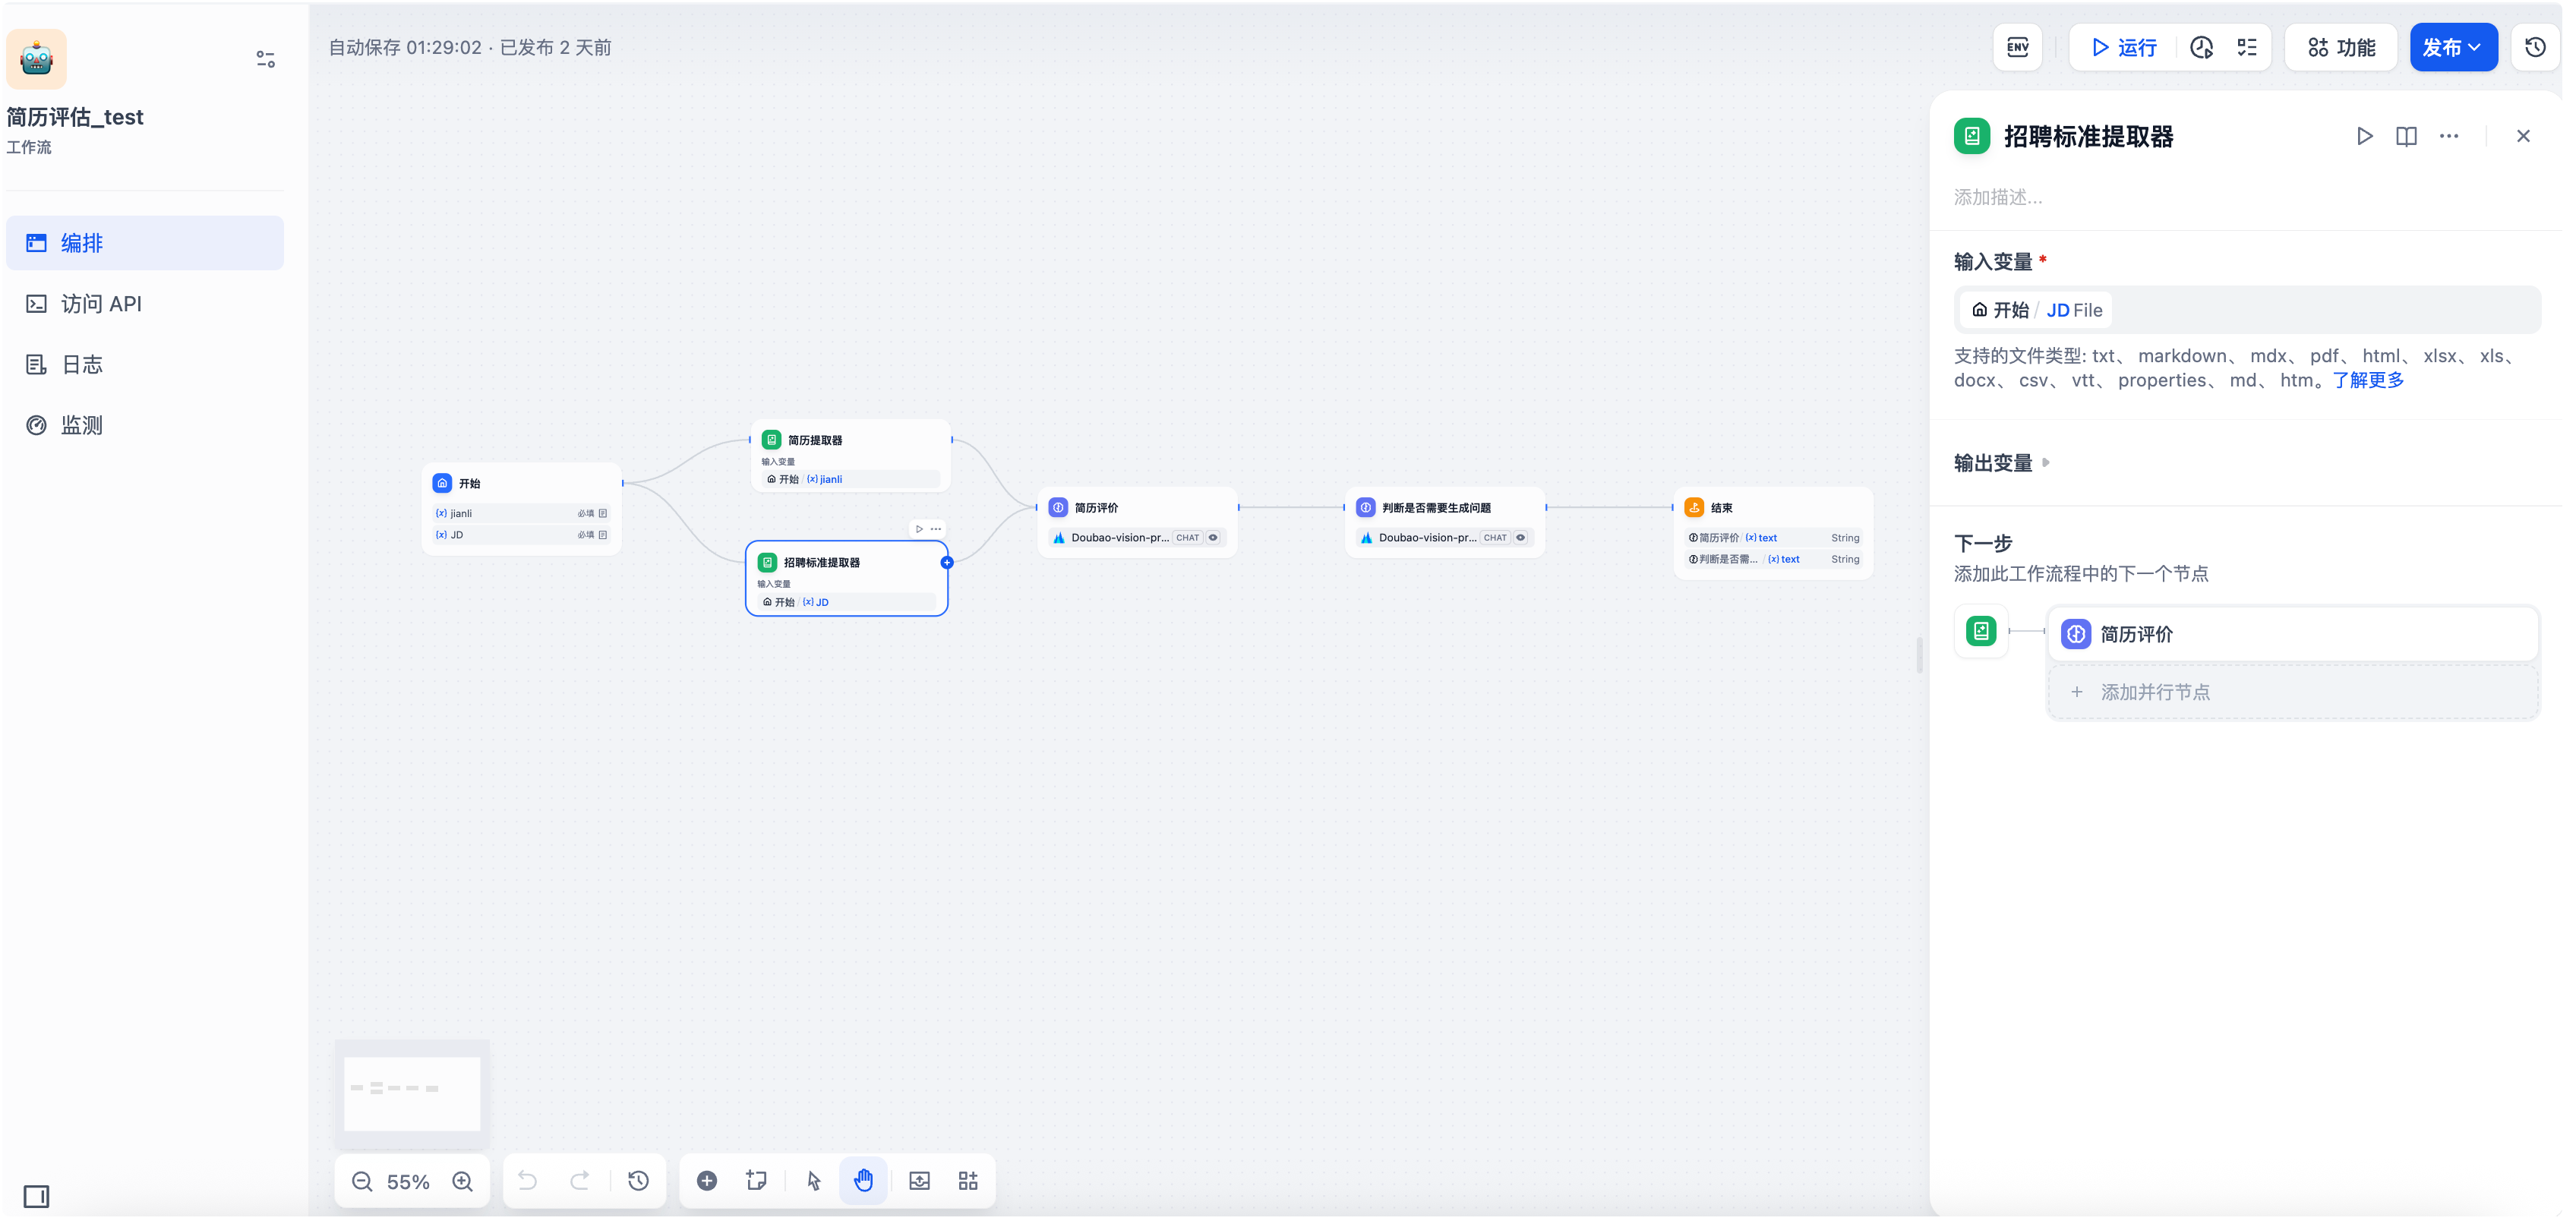Screen dimensions: 2576x1224
Task: Click 添加并行节点 to add parallel node
Action: tap(2294, 692)
